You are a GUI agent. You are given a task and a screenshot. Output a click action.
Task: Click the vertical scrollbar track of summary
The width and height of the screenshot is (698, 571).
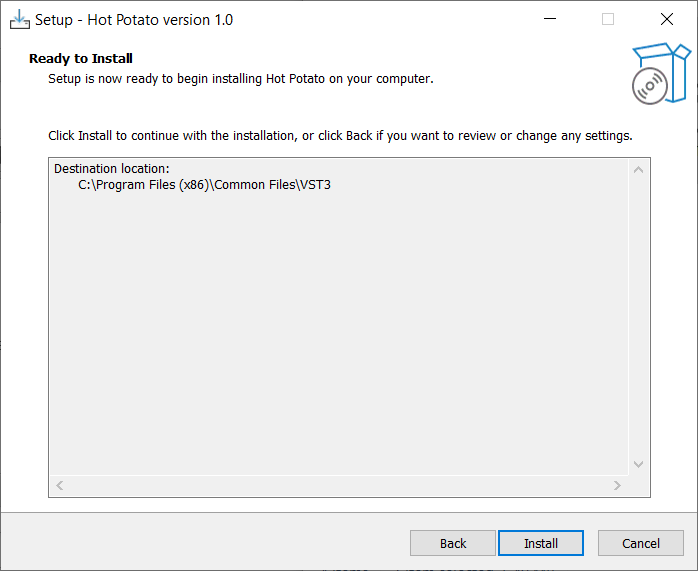639,320
